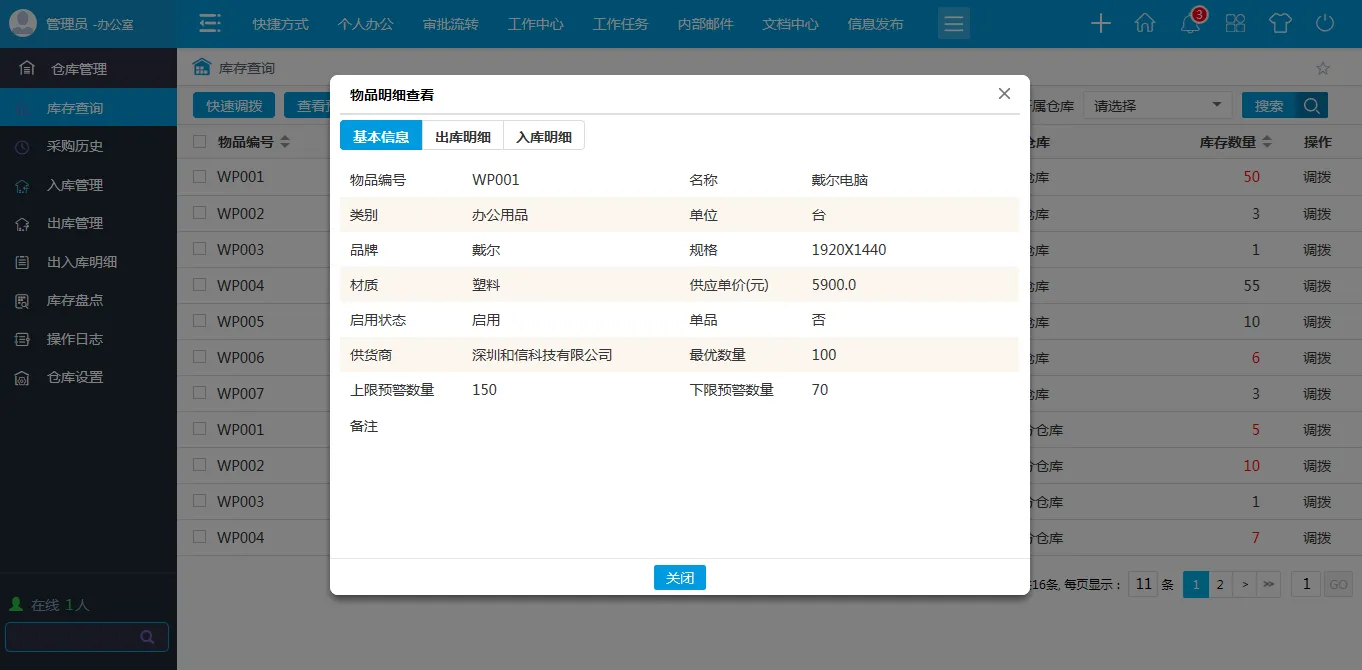Expand the header overflow hamburger menu
Screen dimensions: 1362x670
[x=953, y=24]
